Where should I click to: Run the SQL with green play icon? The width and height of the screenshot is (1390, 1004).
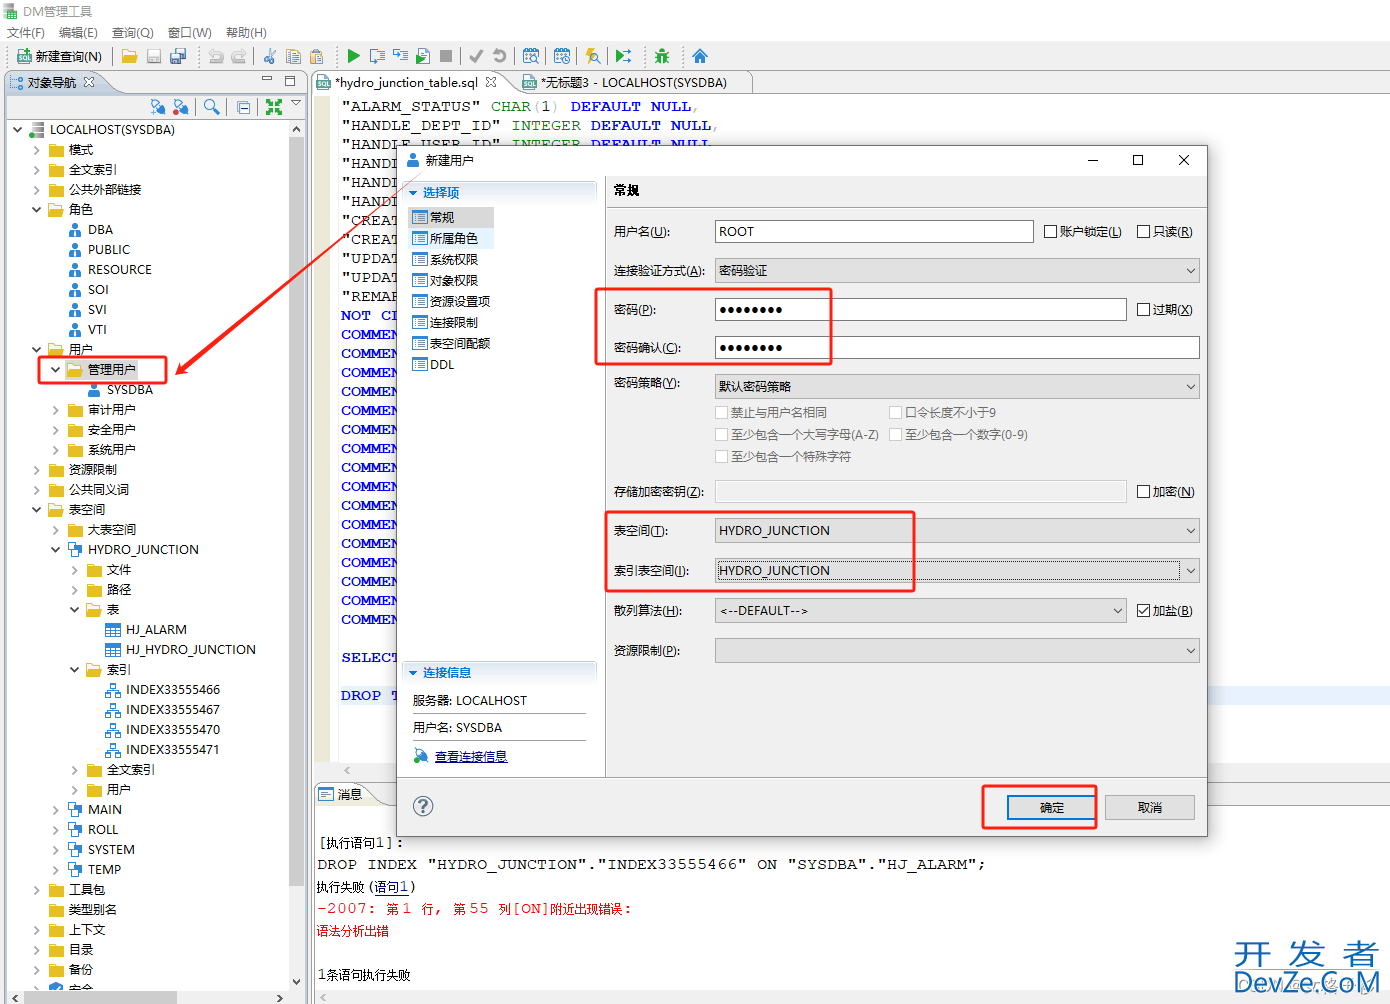[x=353, y=56]
